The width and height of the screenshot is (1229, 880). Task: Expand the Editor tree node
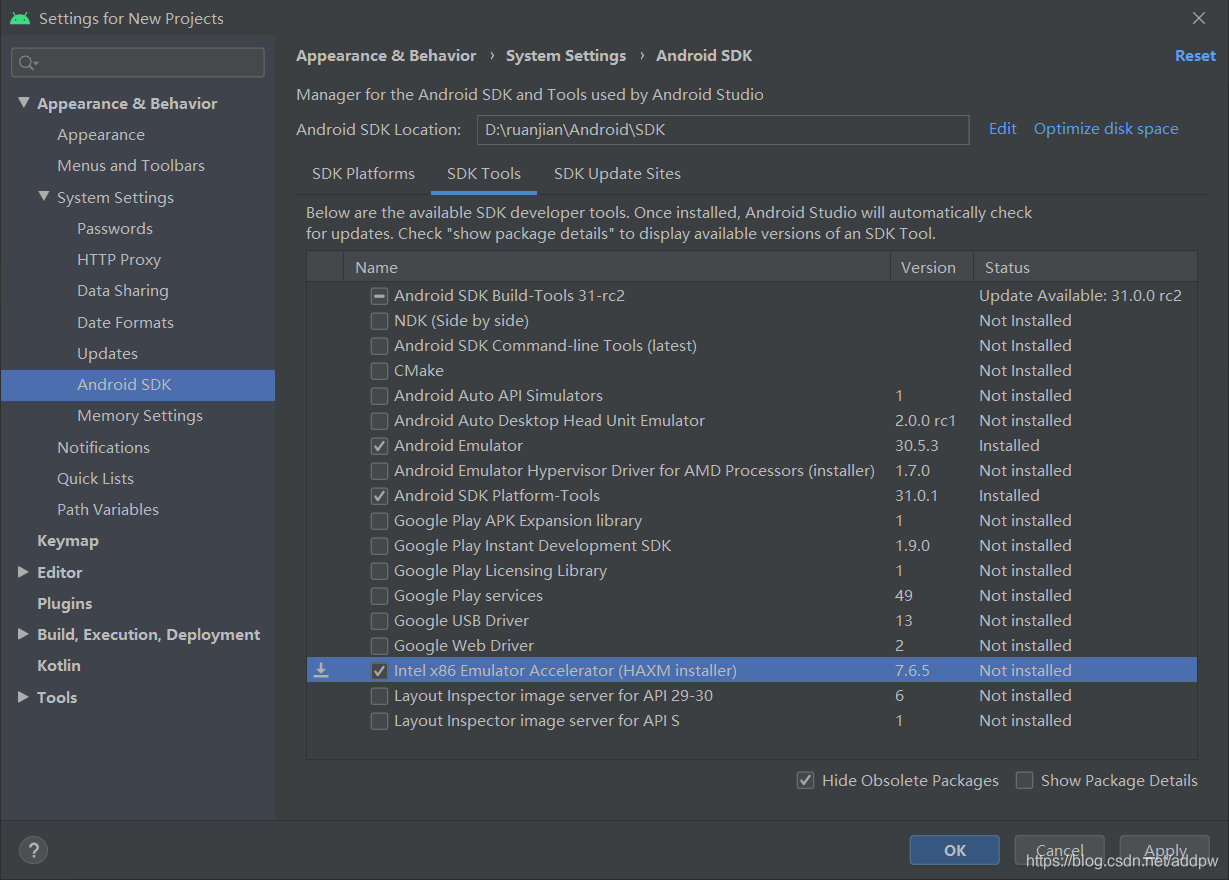(x=23, y=572)
